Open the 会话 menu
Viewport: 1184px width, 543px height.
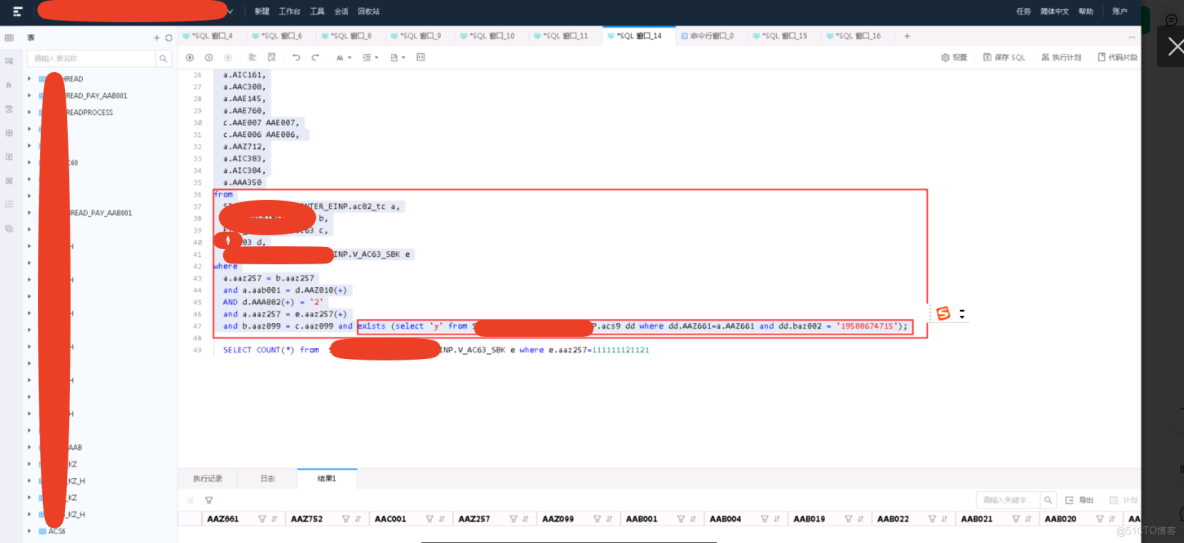[341, 11]
